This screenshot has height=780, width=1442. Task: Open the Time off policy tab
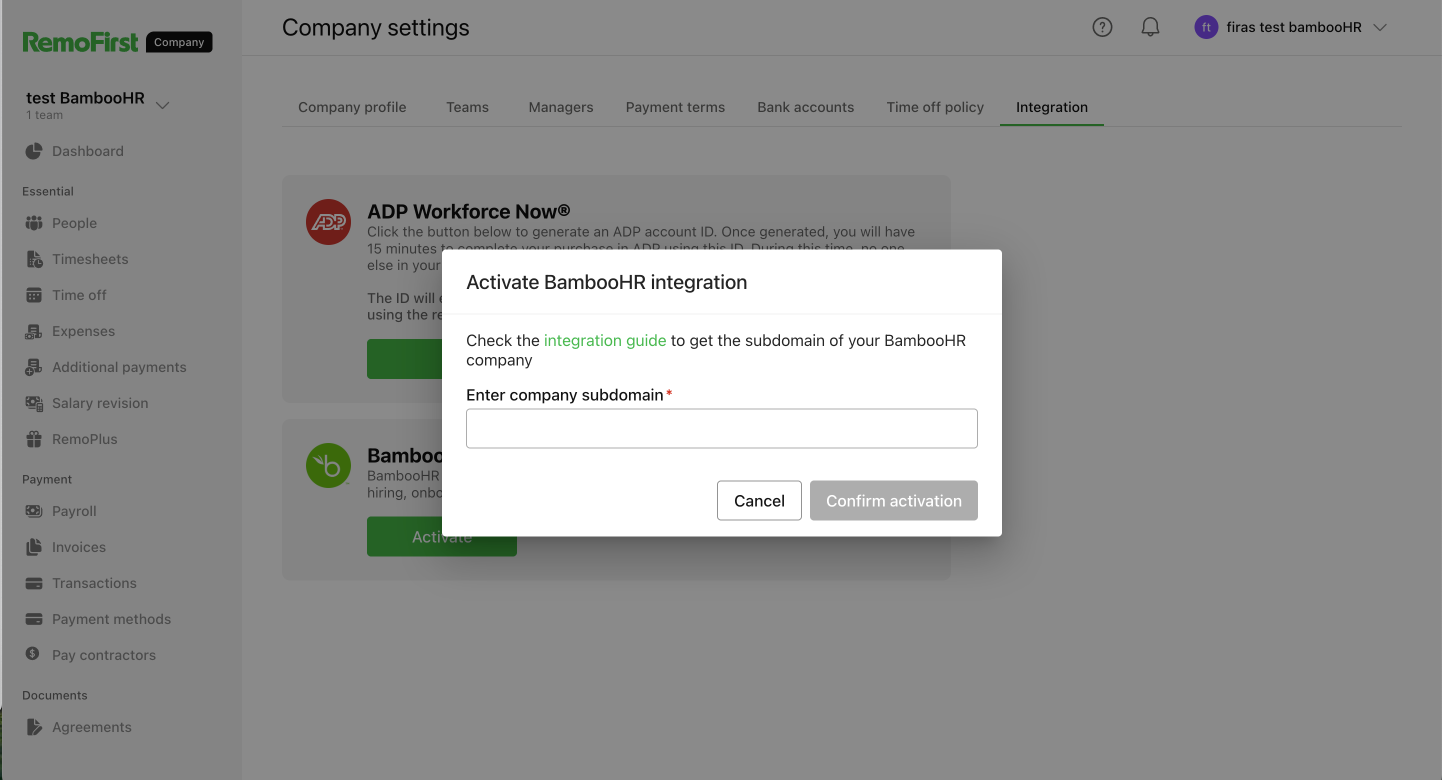click(935, 107)
